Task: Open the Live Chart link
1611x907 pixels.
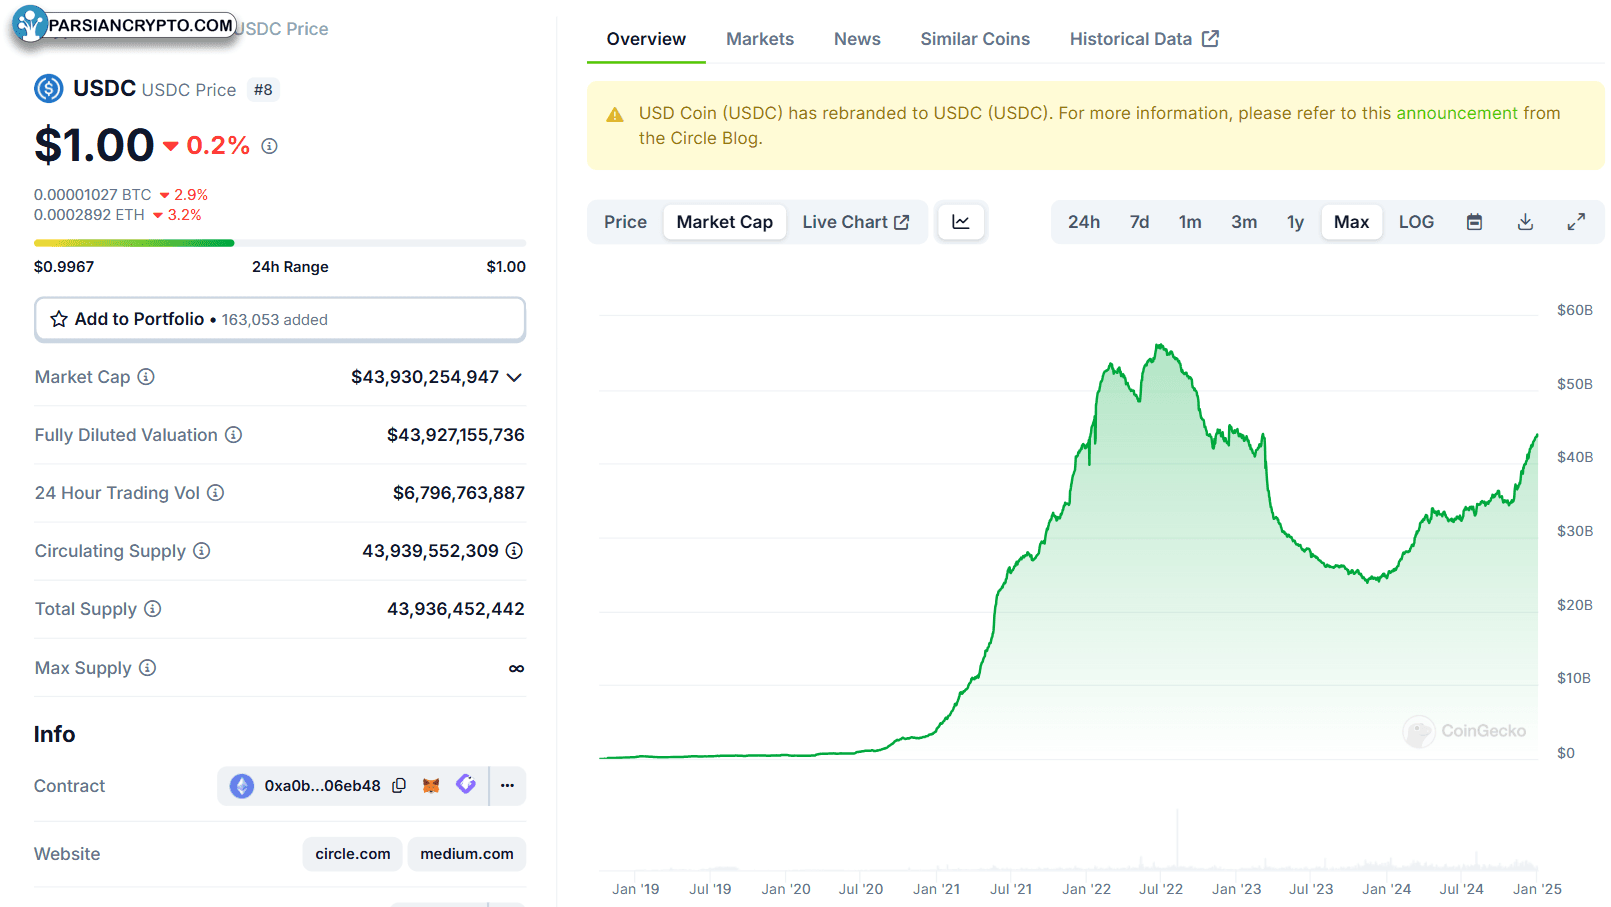Action: point(855,222)
